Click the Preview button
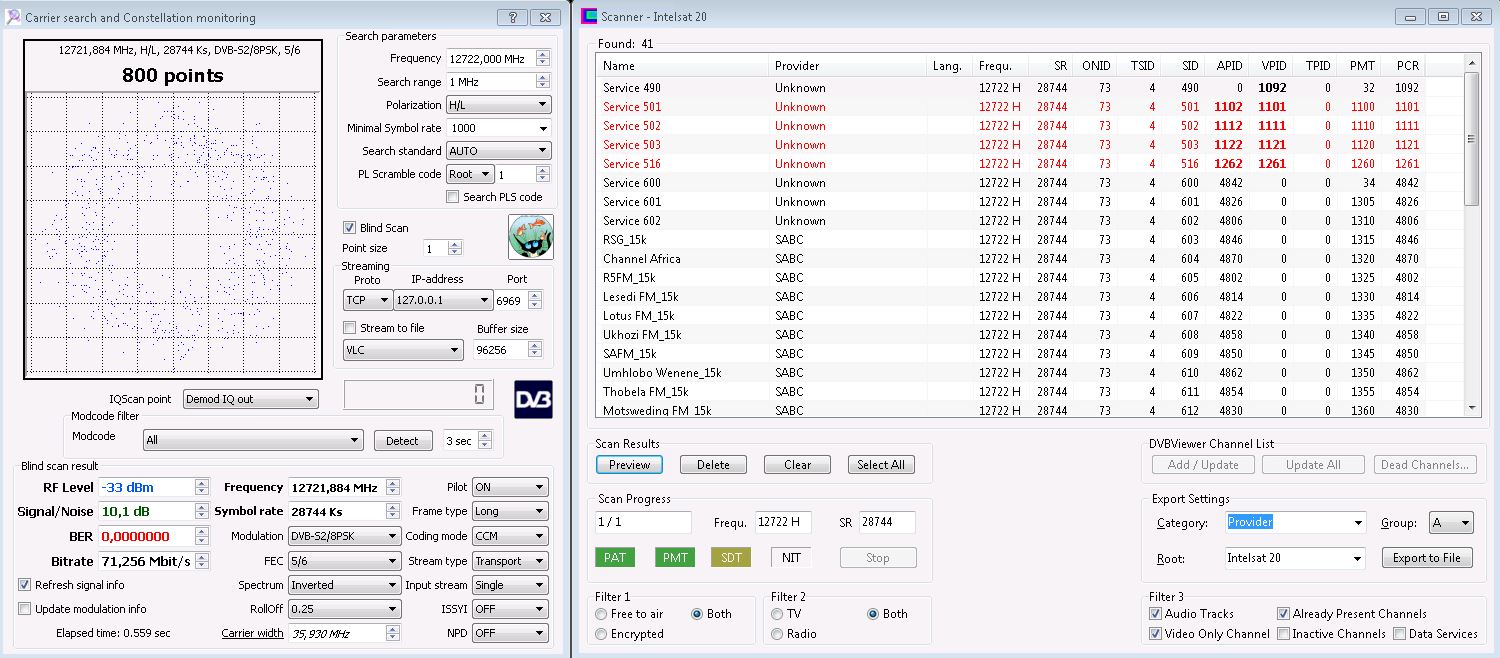The width and height of the screenshot is (1500, 658). click(x=629, y=465)
